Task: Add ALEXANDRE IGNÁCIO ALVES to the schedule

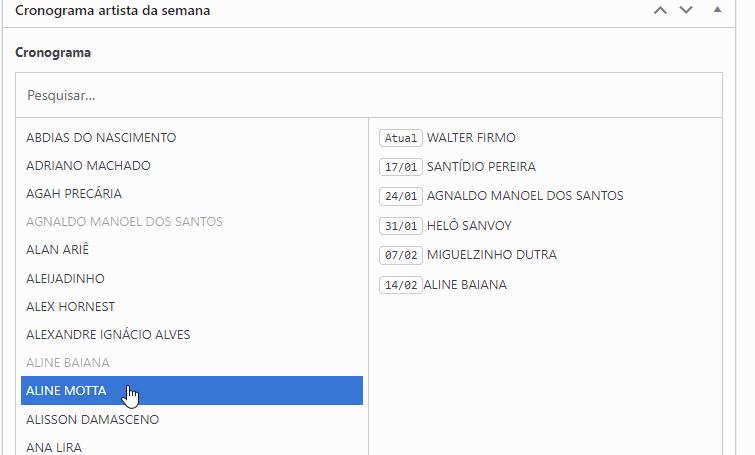Action: 108,334
